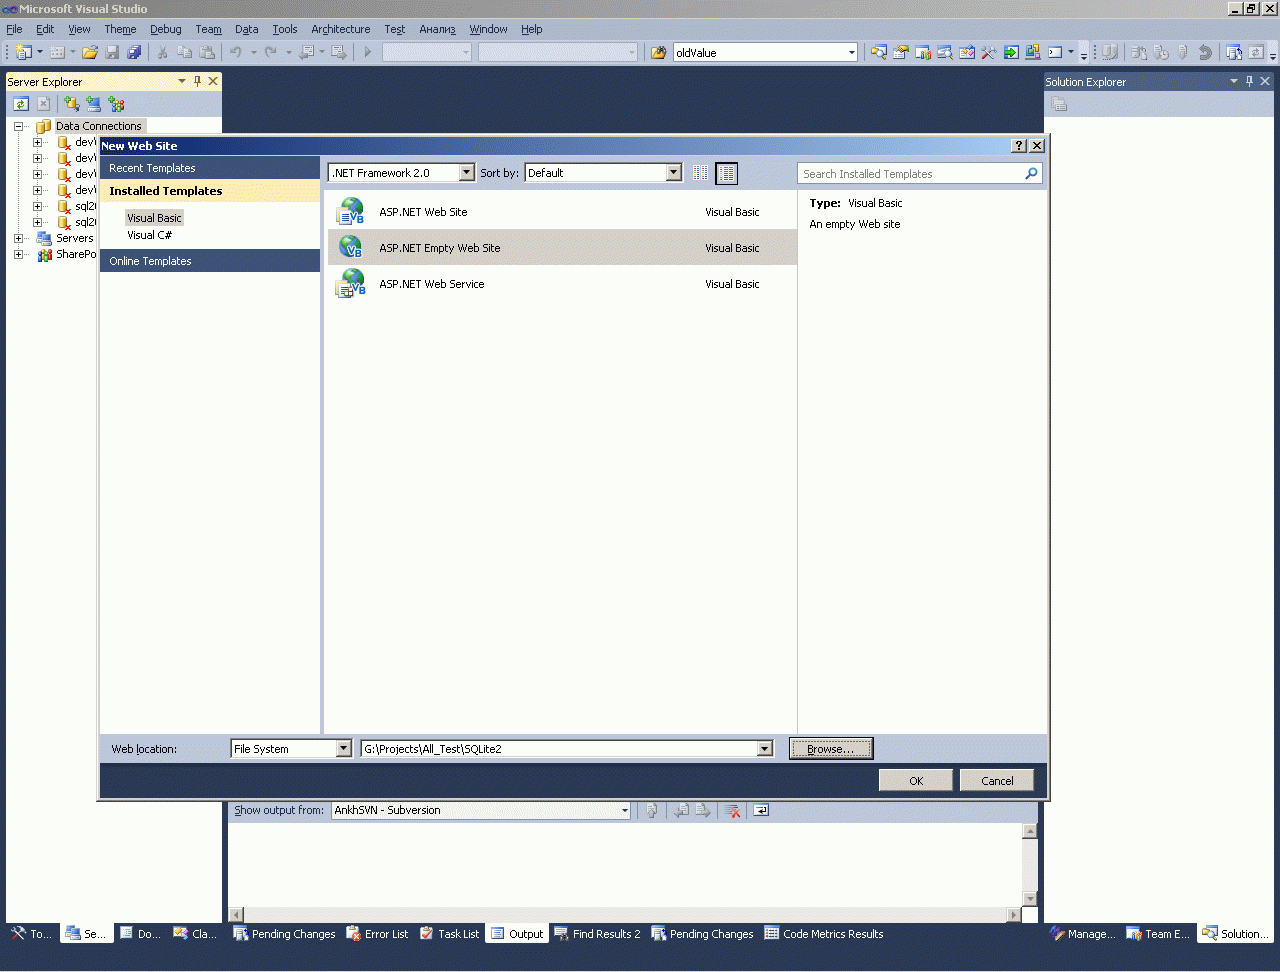1280x972 pixels.
Task: Open the Server Explorer window position dropdown arrow
Action: click(x=181, y=81)
